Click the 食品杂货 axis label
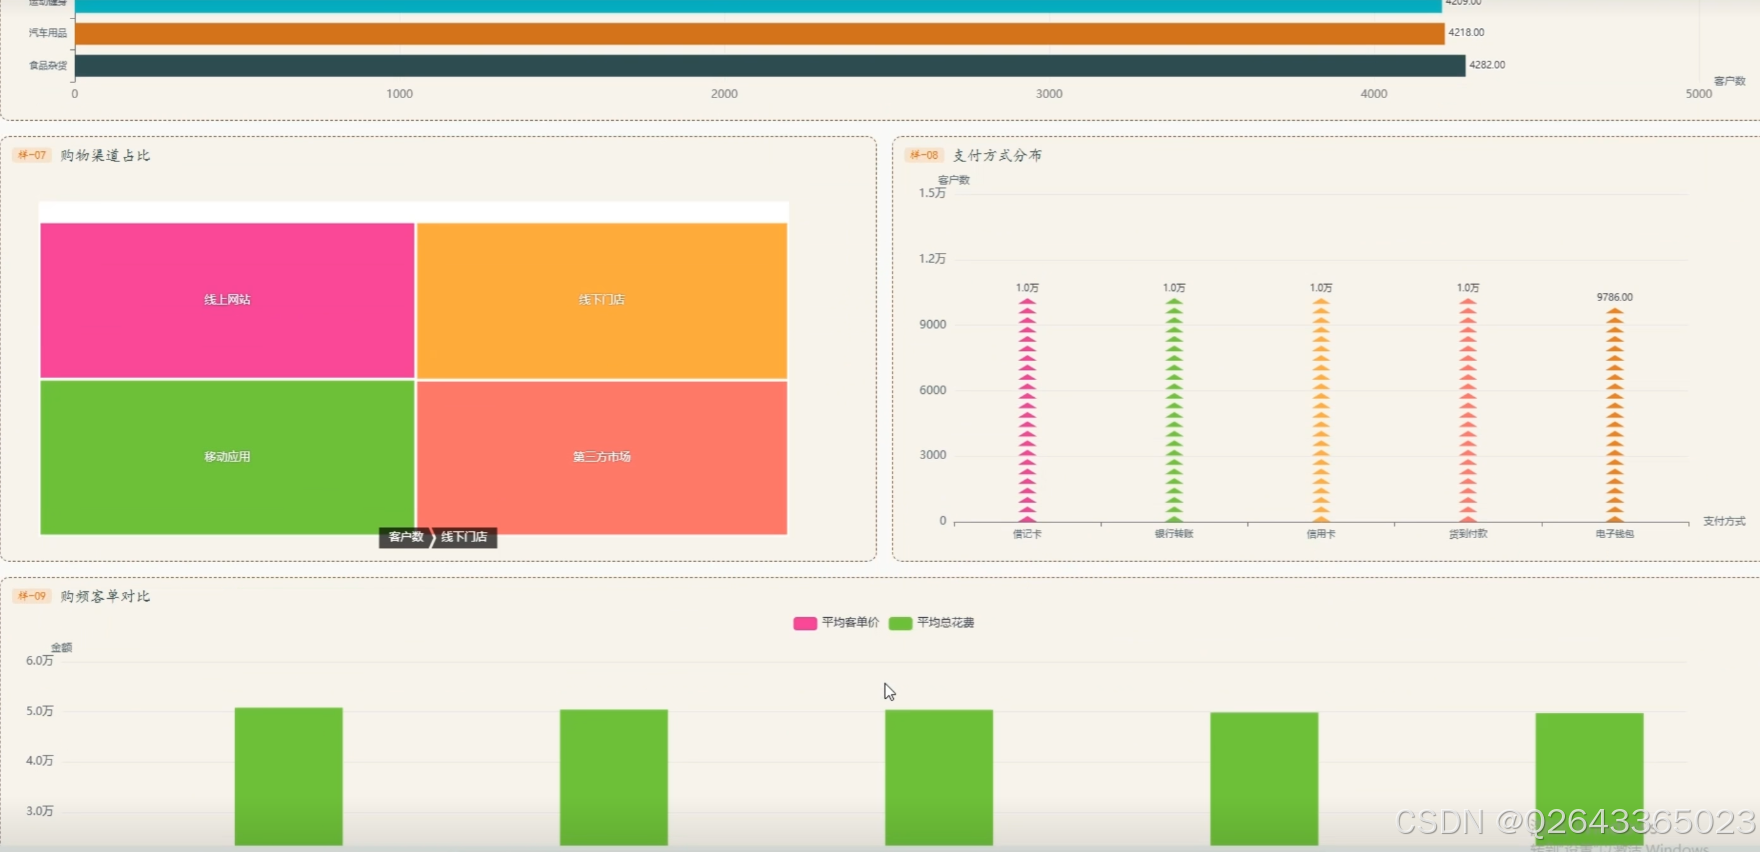 48,66
